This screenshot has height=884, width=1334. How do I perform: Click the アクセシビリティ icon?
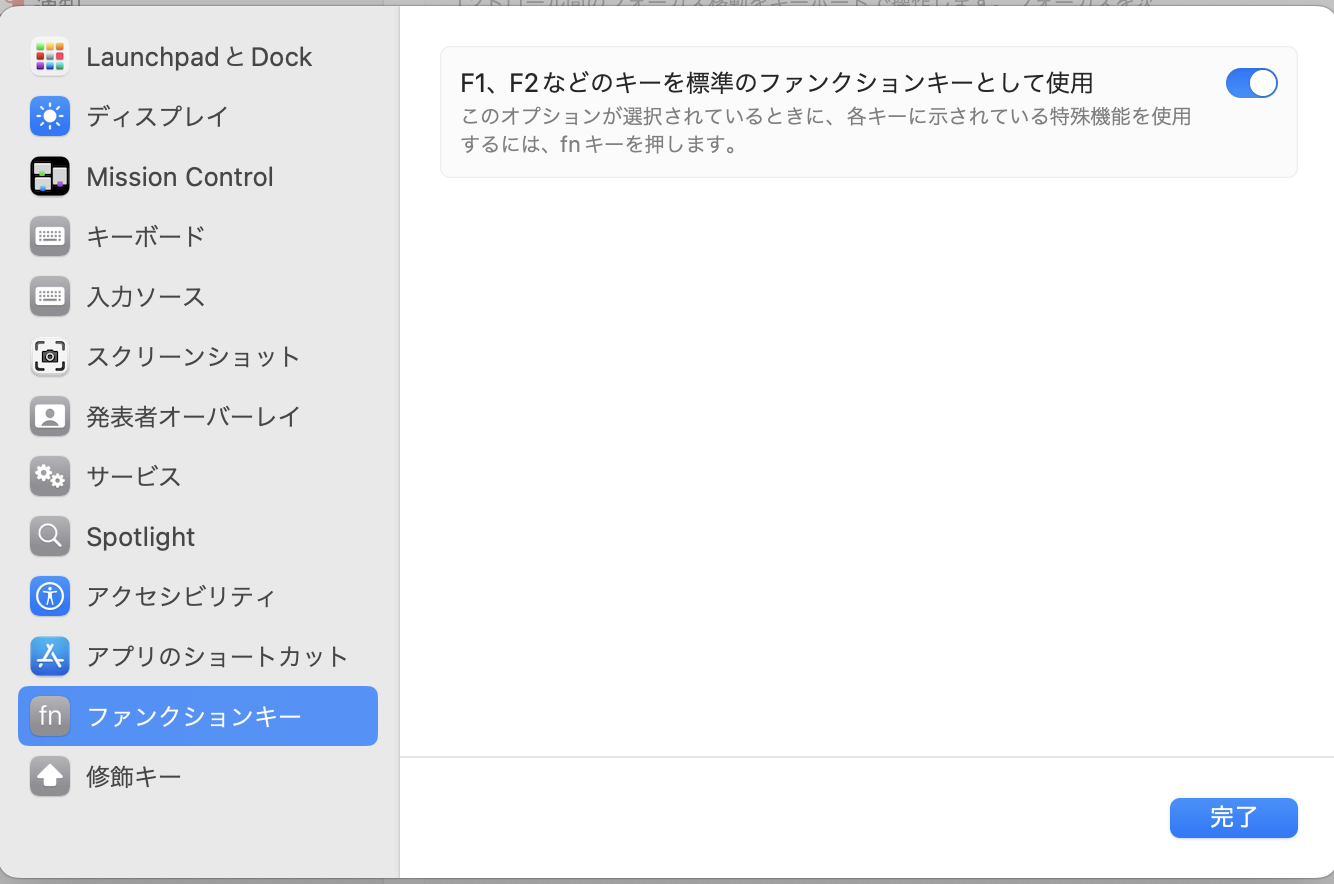49,597
